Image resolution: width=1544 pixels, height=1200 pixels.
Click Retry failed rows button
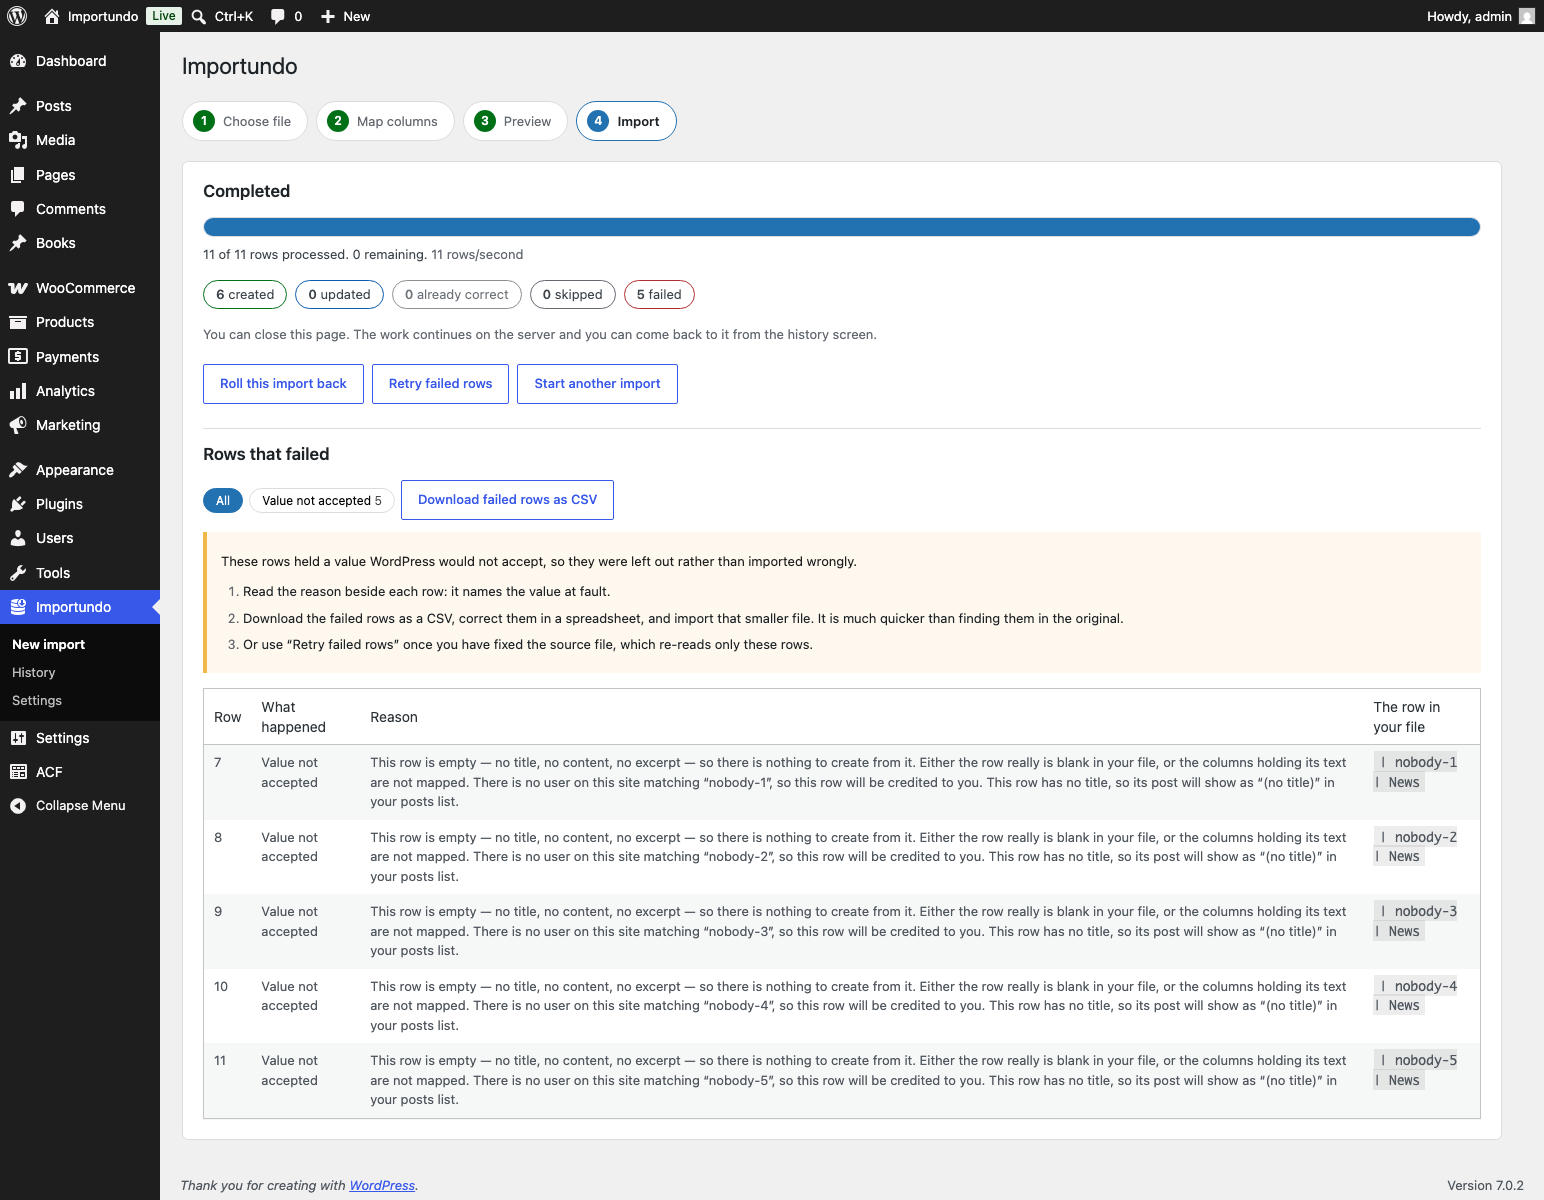(x=440, y=384)
